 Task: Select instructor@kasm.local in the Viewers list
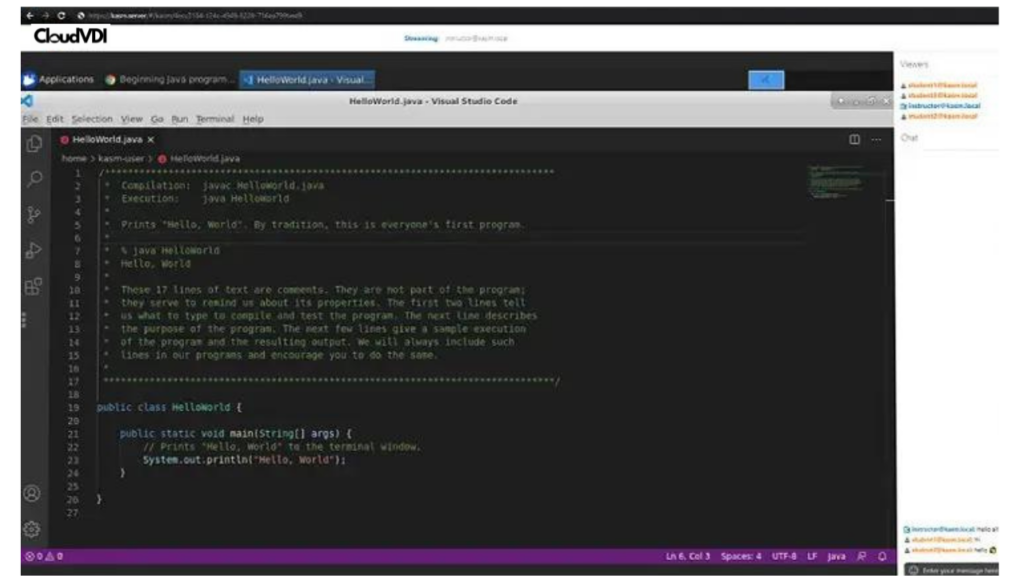pyautogui.click(x=940, y=106)
